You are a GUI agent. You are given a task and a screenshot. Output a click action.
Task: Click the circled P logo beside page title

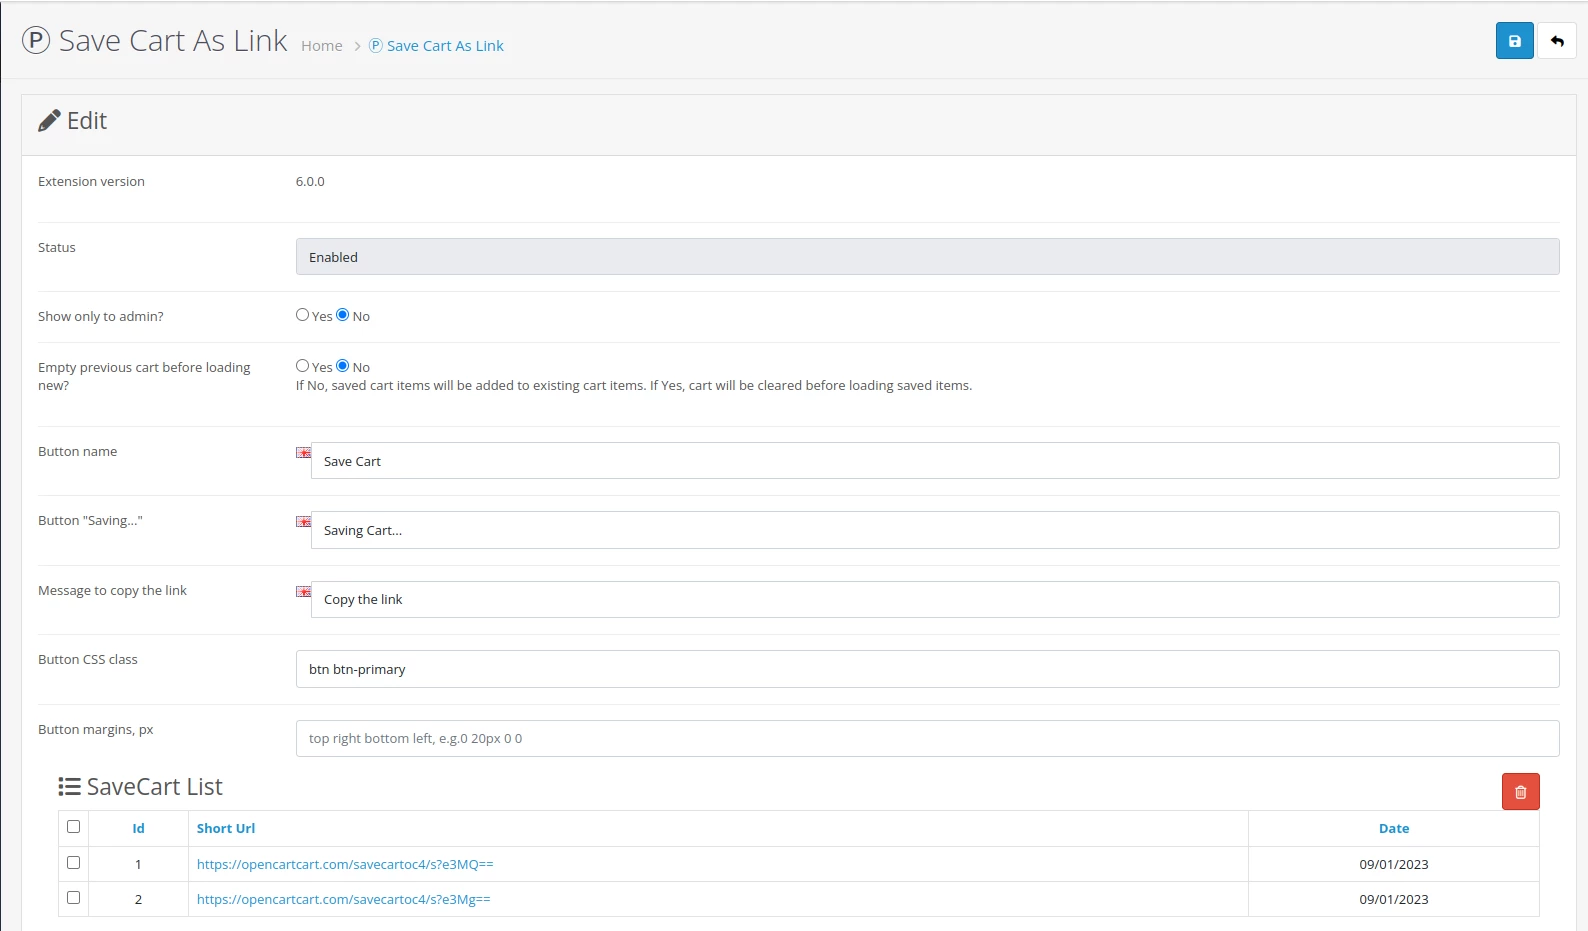pos(36,41)
